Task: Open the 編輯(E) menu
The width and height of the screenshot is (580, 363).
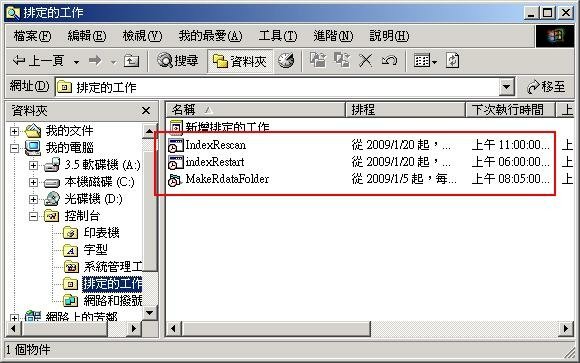Action: (x=87, y=36)
